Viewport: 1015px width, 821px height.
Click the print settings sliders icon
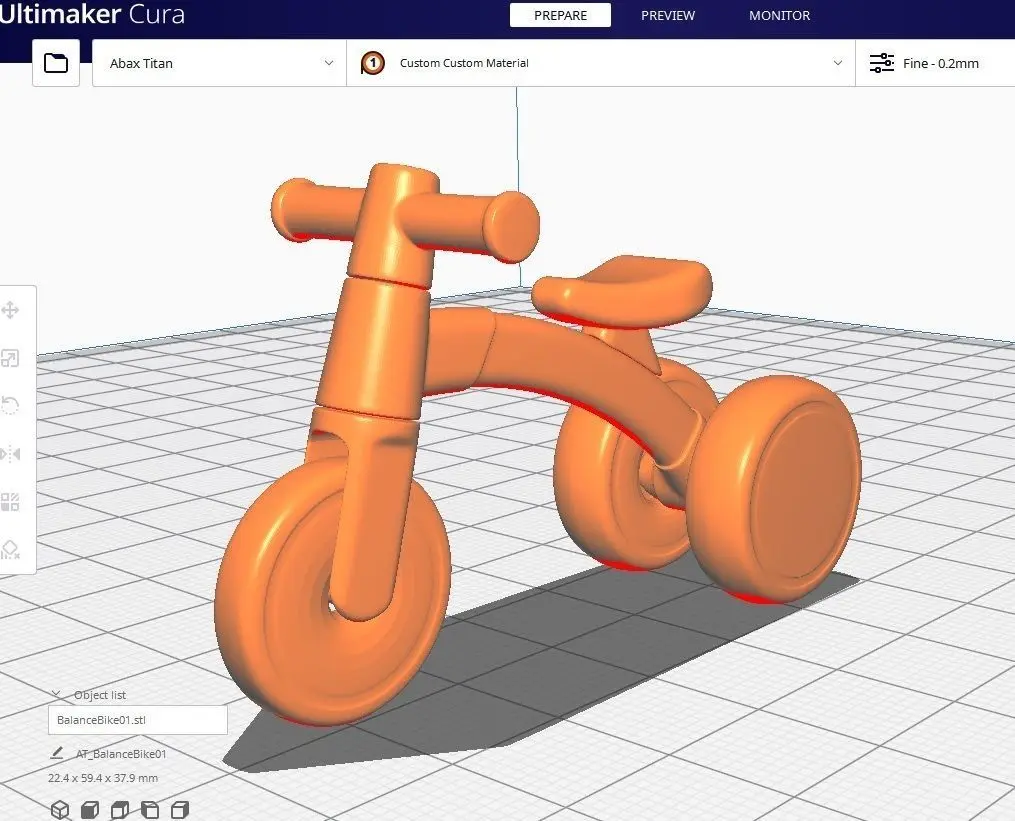tap(881, 63)
